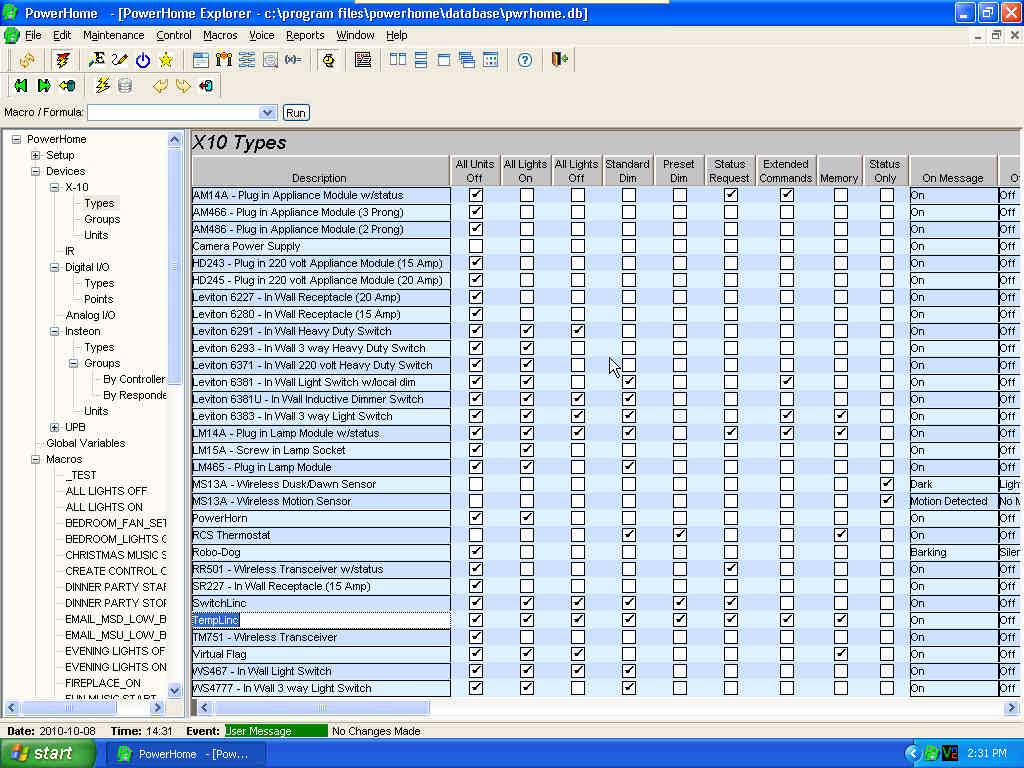Click the green back arrow icon
This screenshot has width=1024, height=768.
21,86
